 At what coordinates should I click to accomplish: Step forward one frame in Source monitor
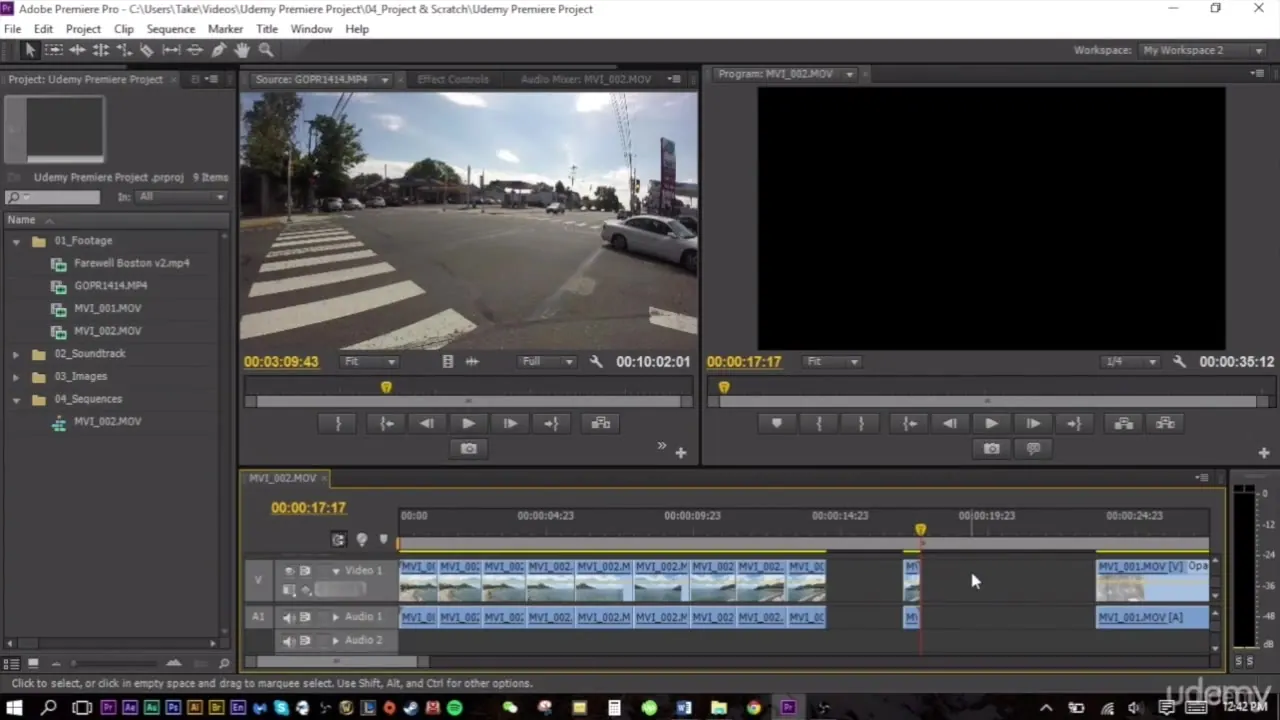510,424
